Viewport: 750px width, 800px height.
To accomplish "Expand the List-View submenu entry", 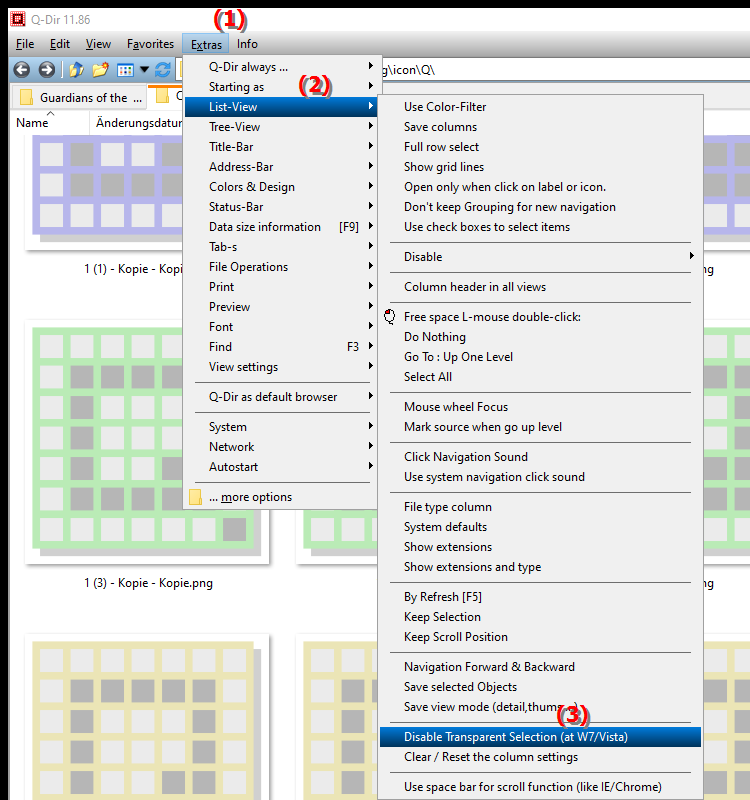I will pos(282,107).
